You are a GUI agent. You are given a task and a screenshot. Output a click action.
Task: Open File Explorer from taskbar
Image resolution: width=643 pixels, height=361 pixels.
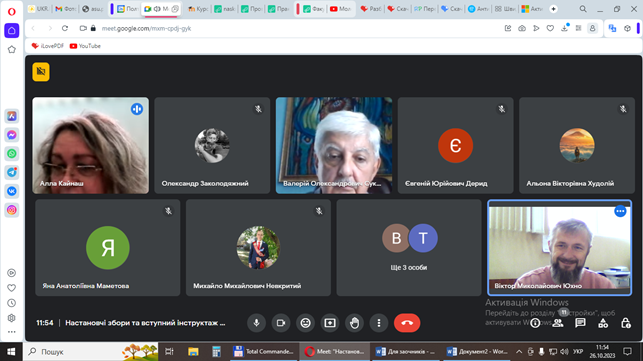pos(193,352)
